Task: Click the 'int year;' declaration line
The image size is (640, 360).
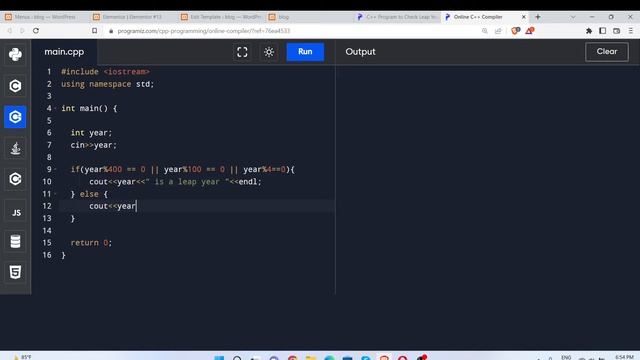Action: pos(91,133)
